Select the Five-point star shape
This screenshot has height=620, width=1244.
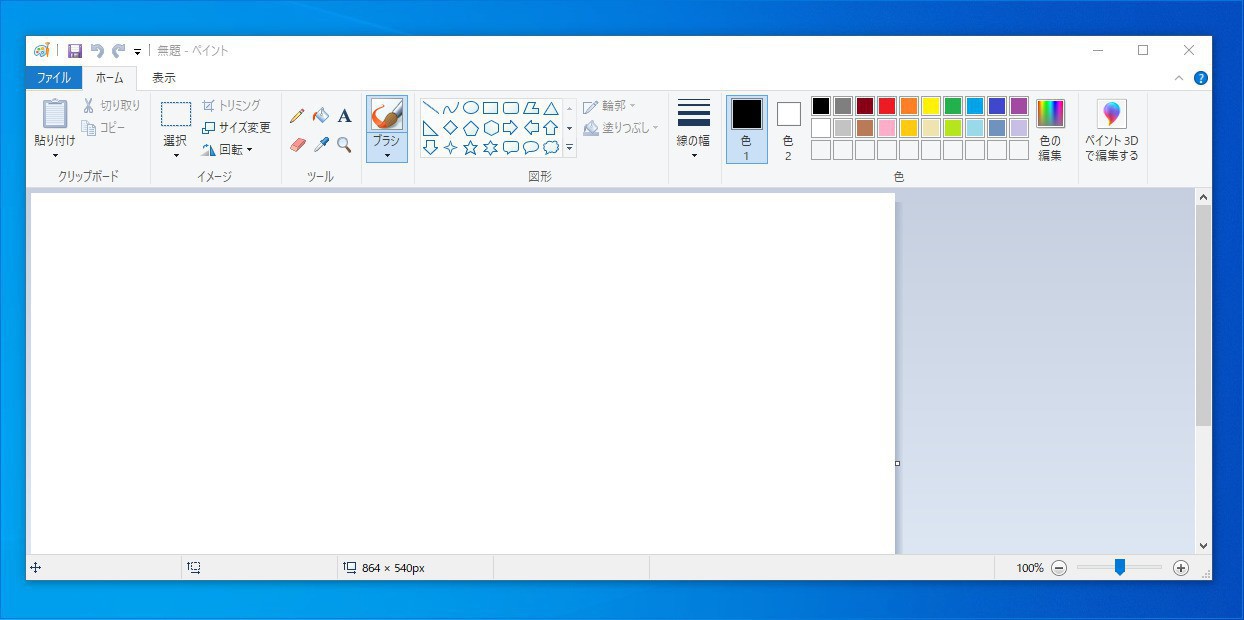click(x=470, y=148)
